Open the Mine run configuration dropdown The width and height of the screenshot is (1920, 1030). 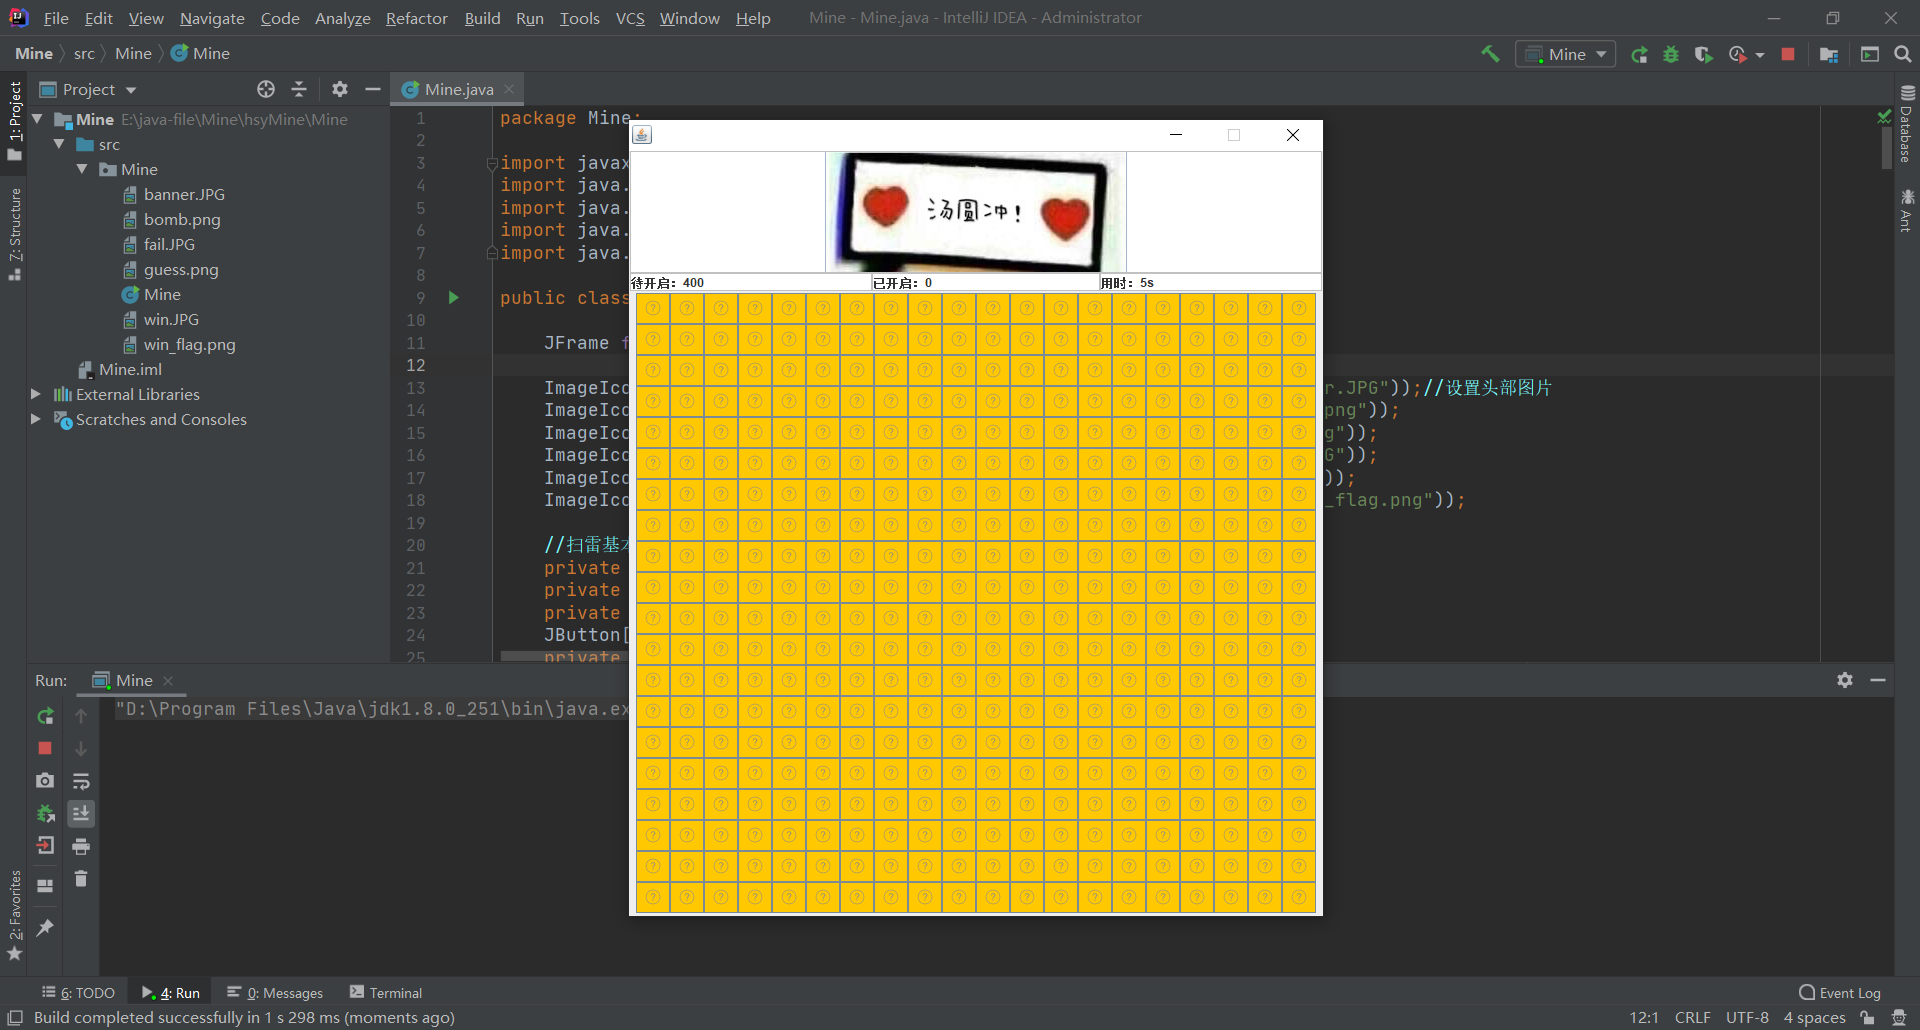1603,54
